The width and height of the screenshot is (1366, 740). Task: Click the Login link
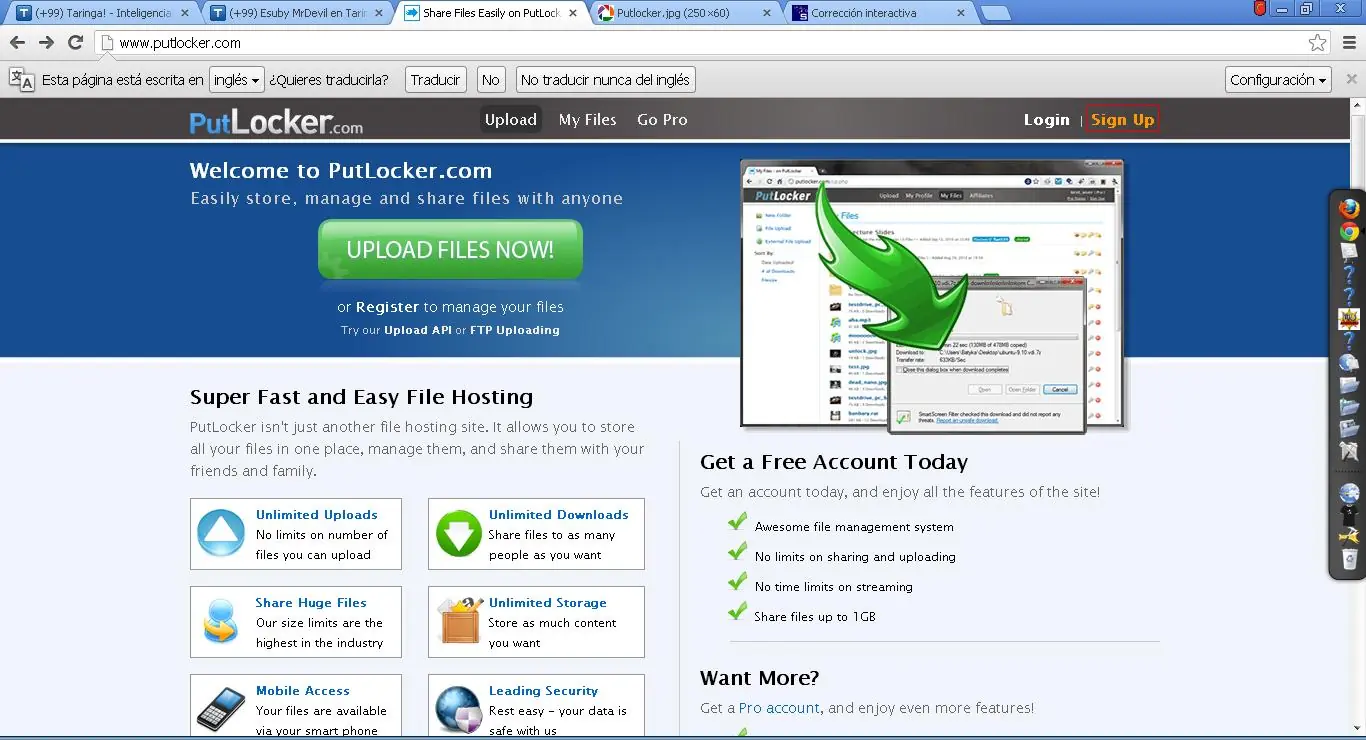point(1046,120)
